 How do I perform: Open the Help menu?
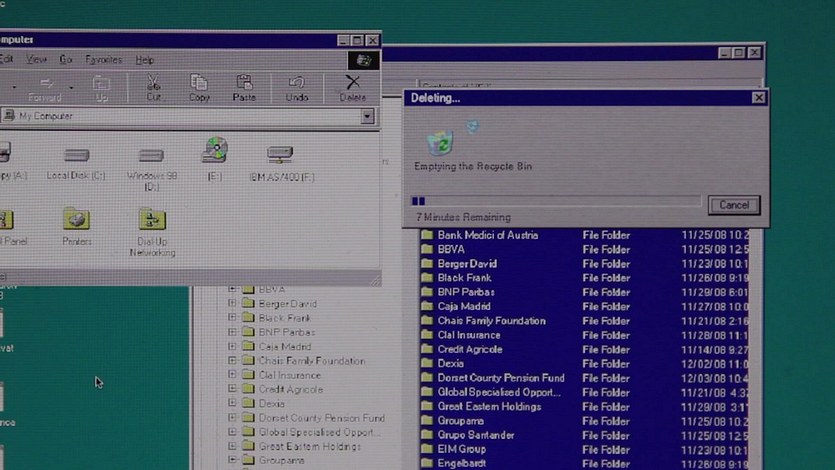(145, 60)
